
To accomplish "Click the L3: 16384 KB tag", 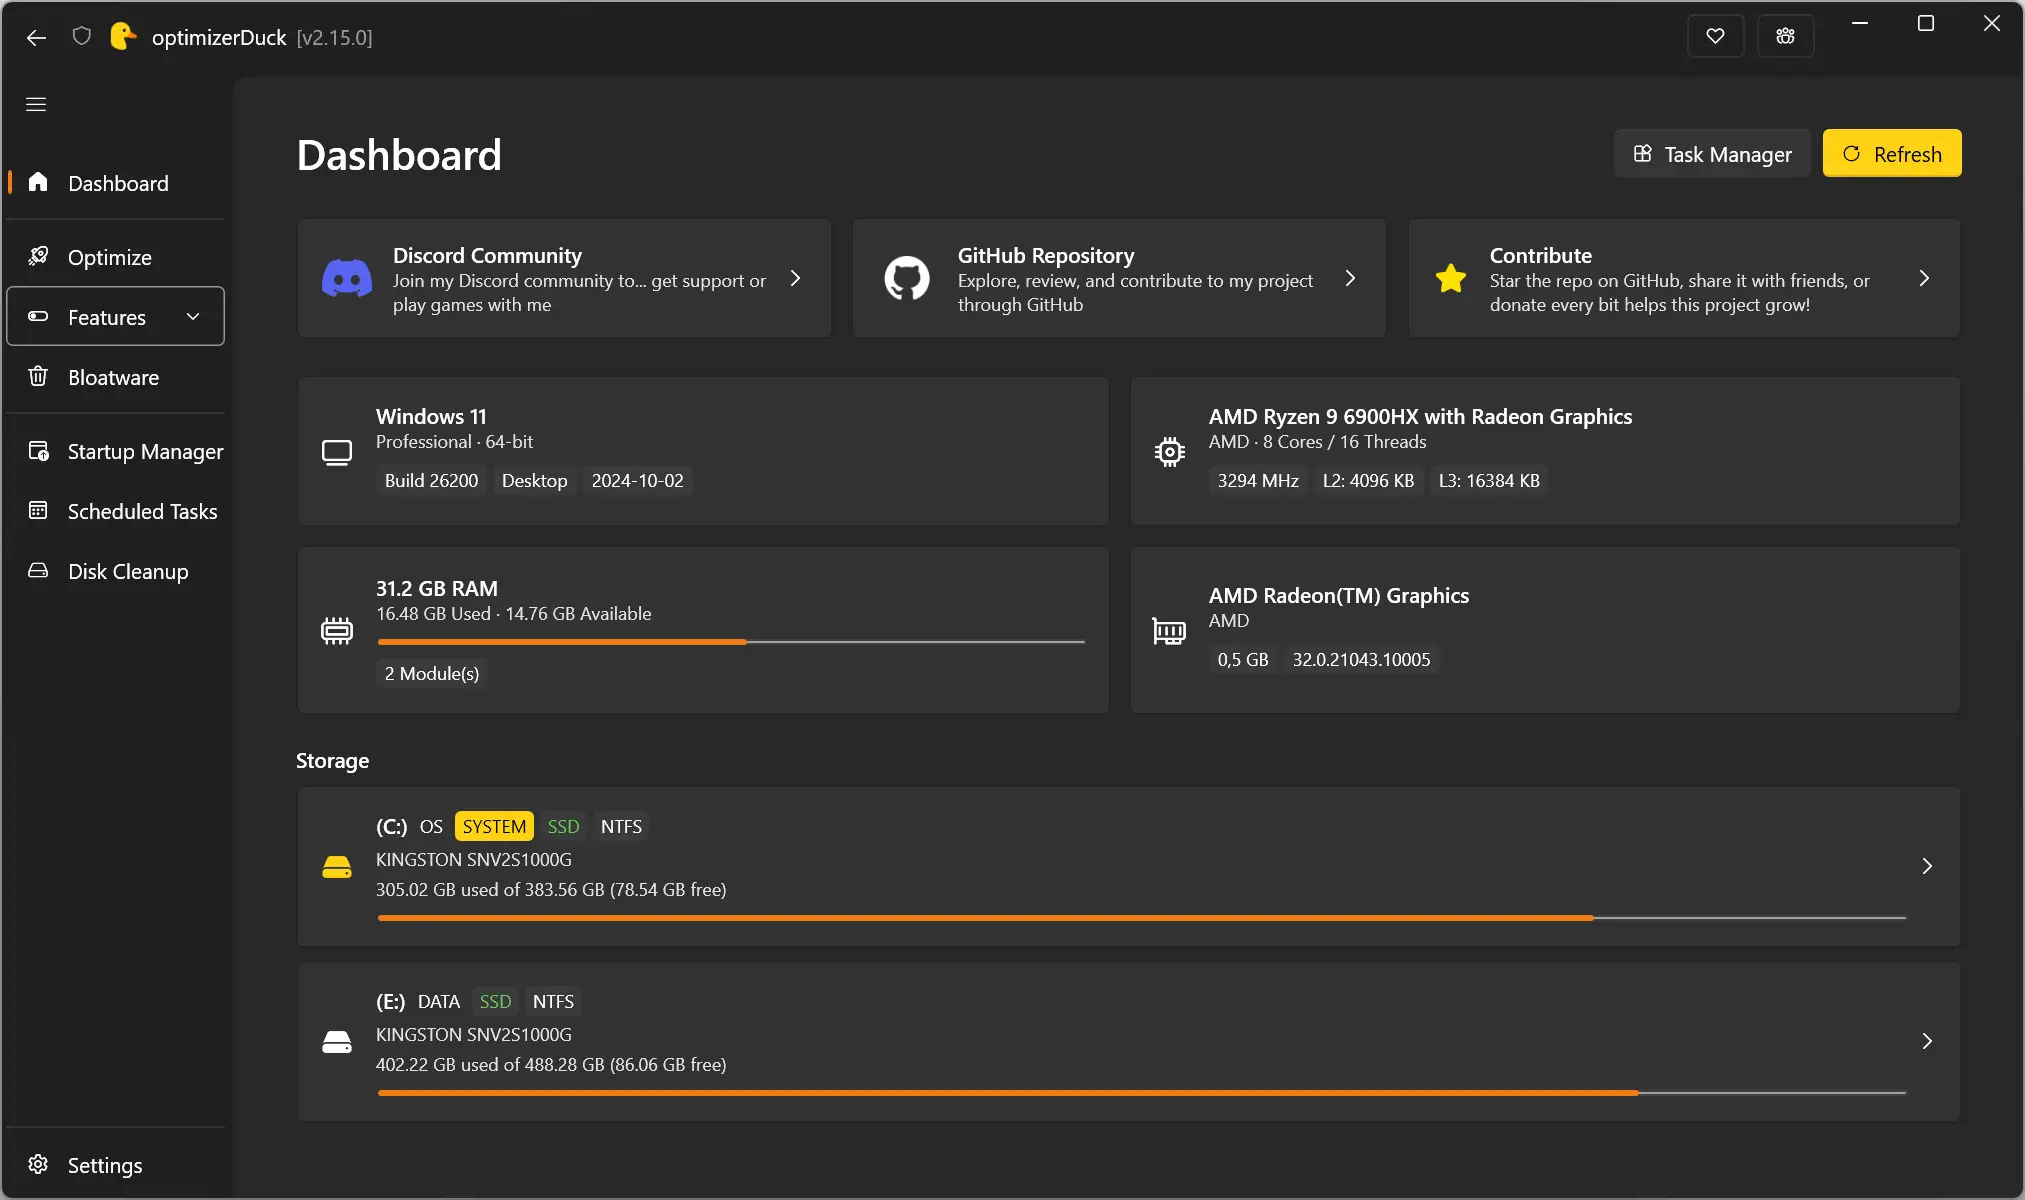I will (x=1489, y=480).
